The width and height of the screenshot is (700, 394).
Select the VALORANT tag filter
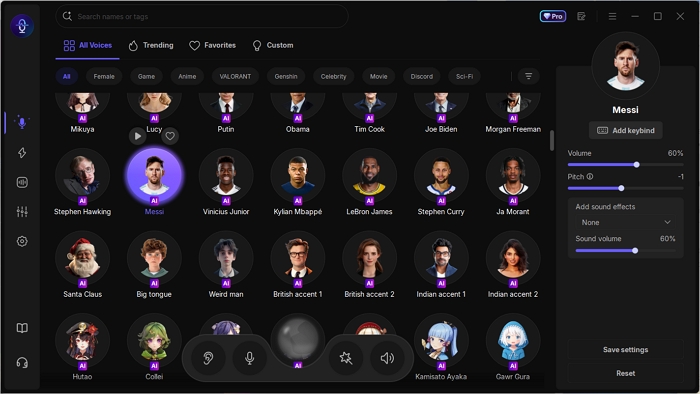pos(235,76)
